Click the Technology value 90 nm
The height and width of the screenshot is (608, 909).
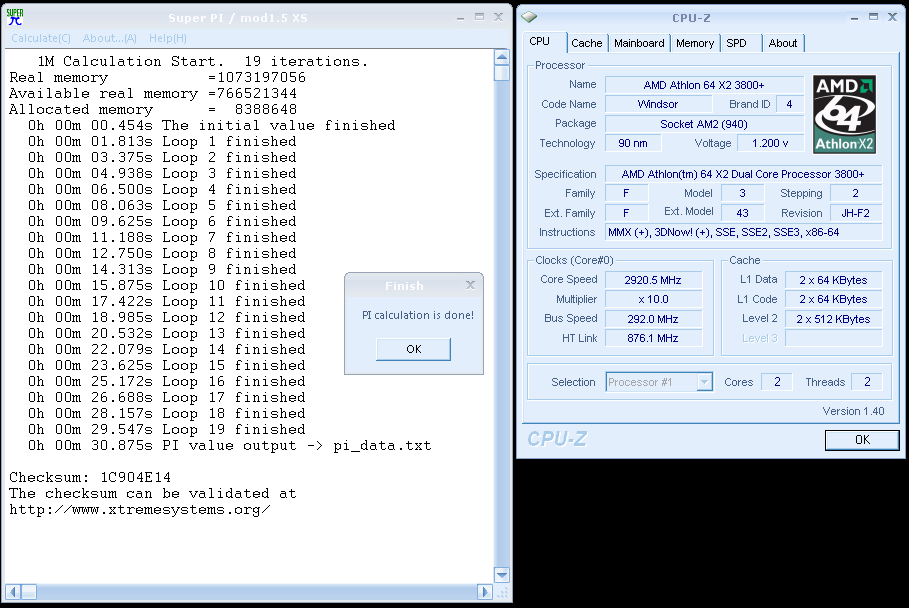pos(632,143)
